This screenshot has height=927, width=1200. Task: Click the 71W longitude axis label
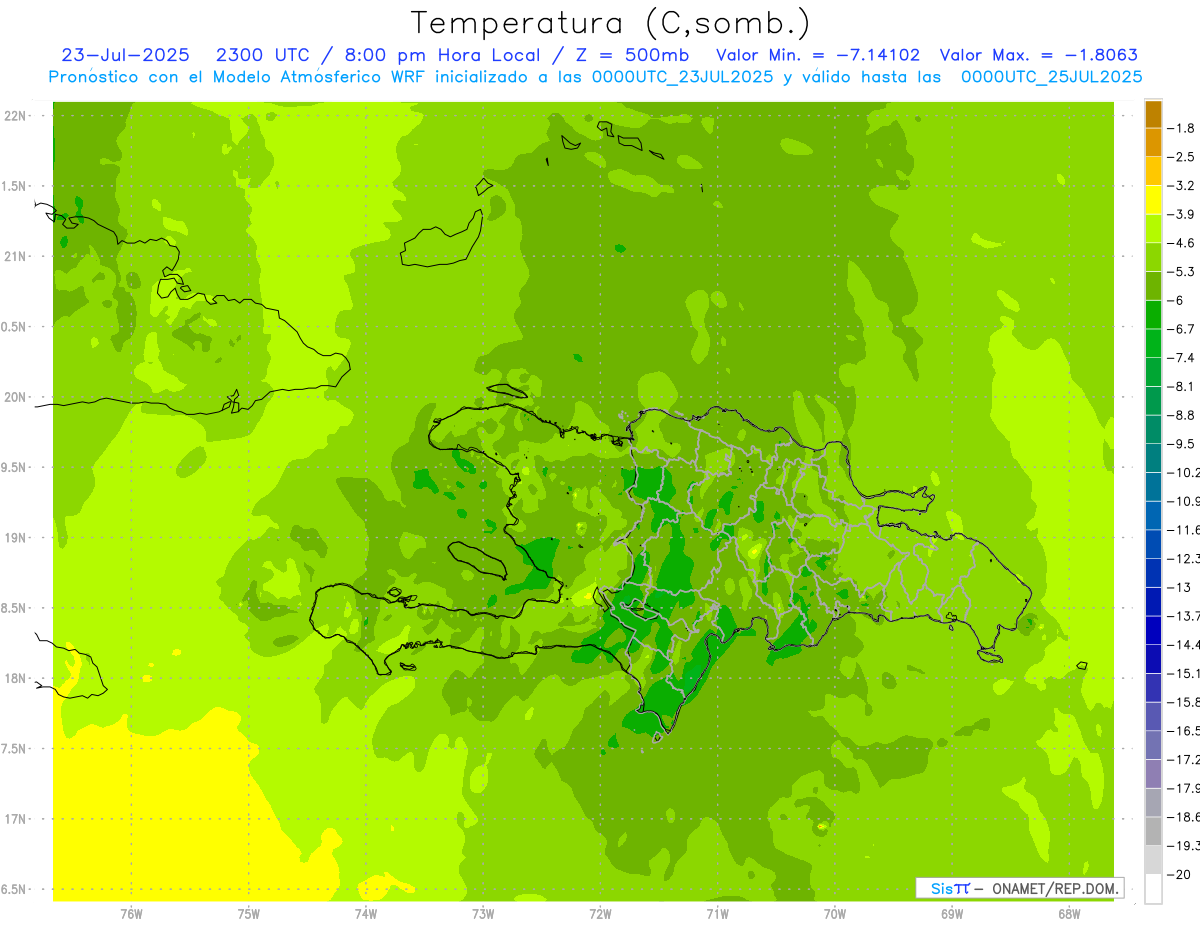717,914
